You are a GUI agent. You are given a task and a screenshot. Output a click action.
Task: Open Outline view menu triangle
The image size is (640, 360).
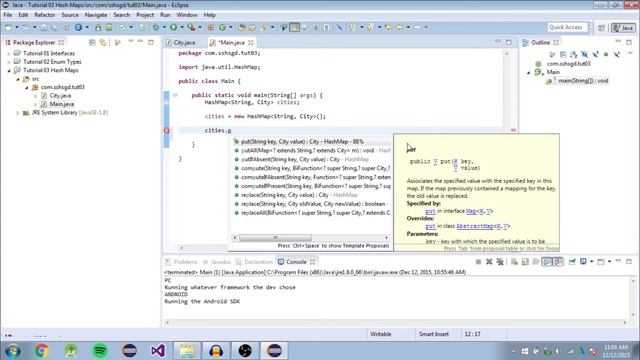[x=630, y=53]
